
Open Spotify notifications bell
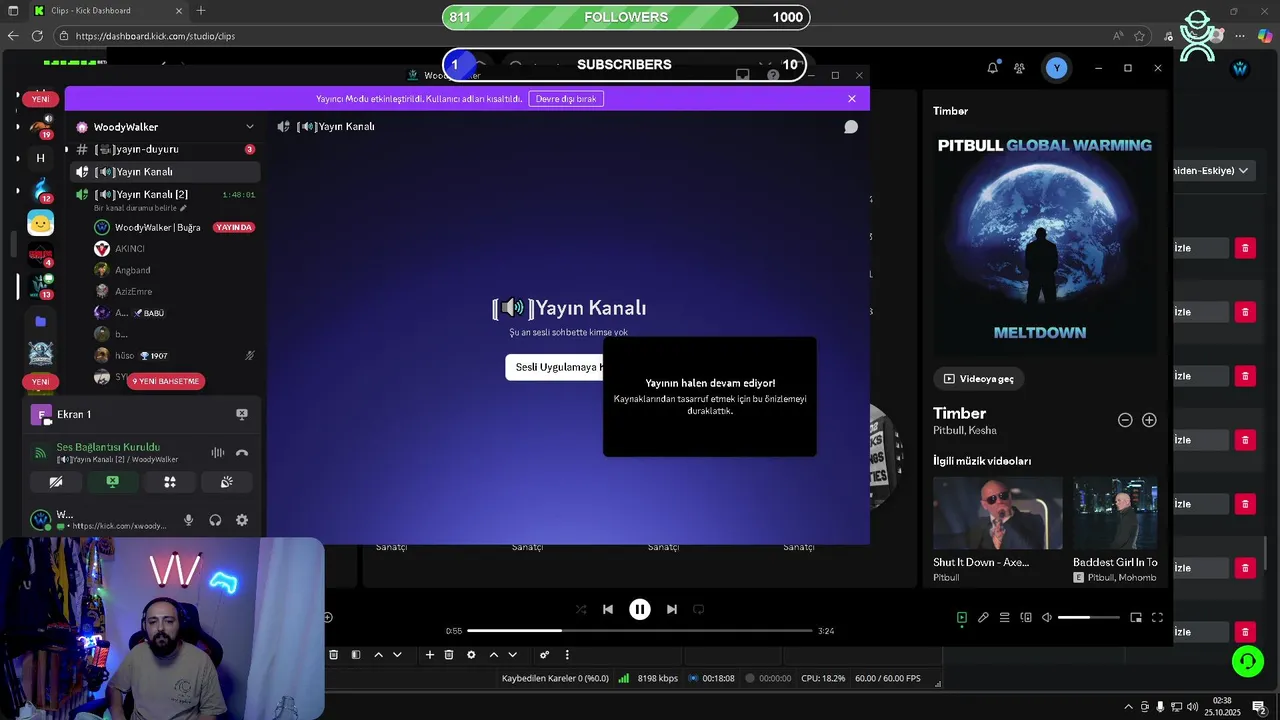[x=993, y=68]
